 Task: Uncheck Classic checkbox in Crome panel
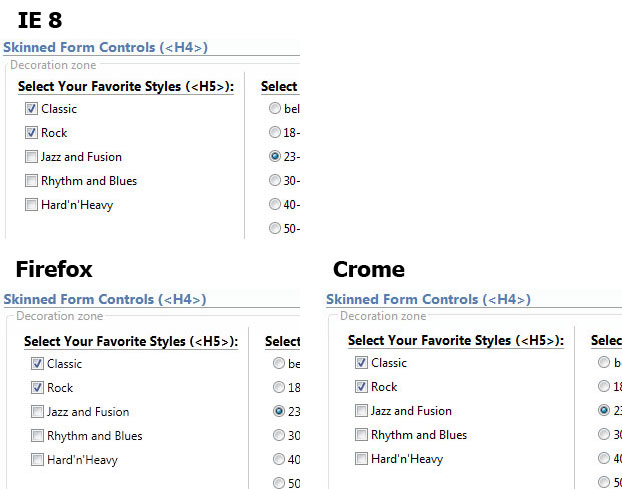click(x=362, y=363)
